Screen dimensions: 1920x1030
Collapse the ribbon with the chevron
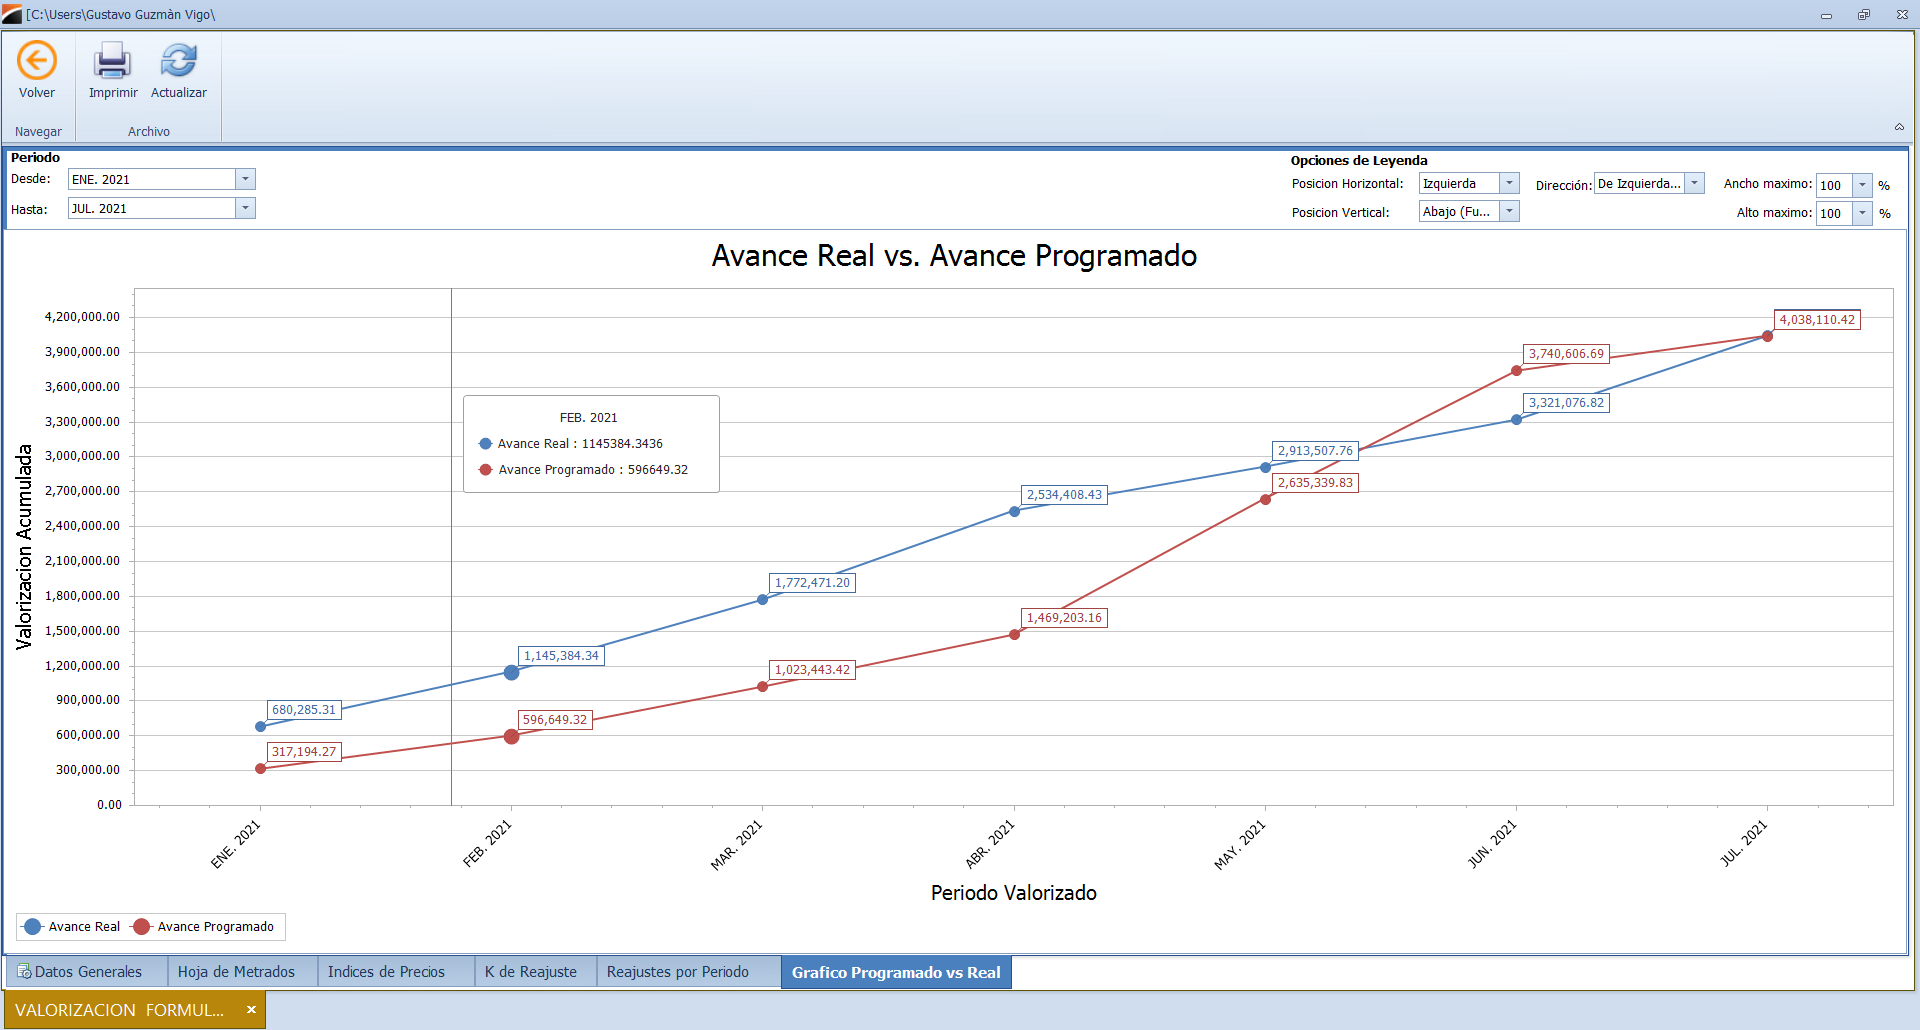coord(1898,127)
